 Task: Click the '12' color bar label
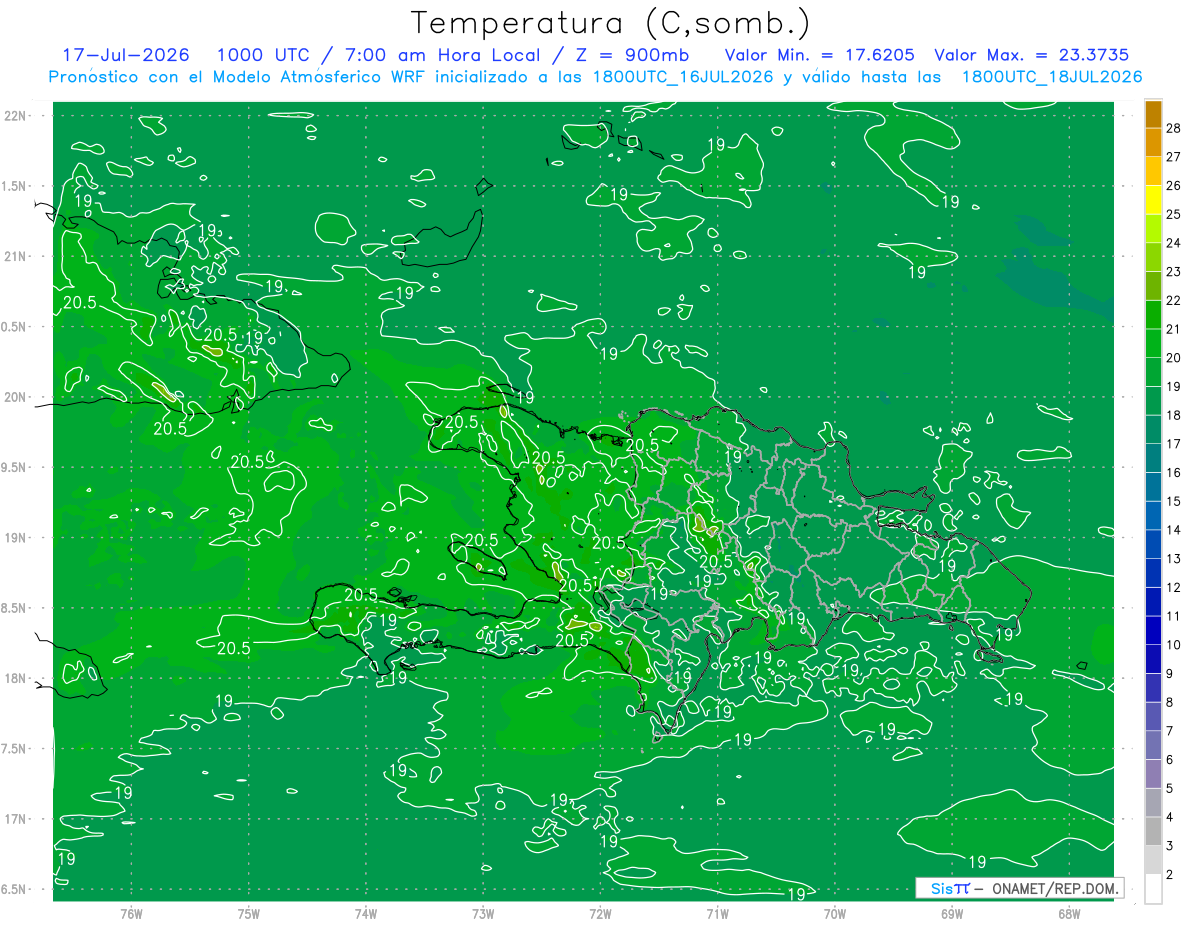(x=1175, y=587)
